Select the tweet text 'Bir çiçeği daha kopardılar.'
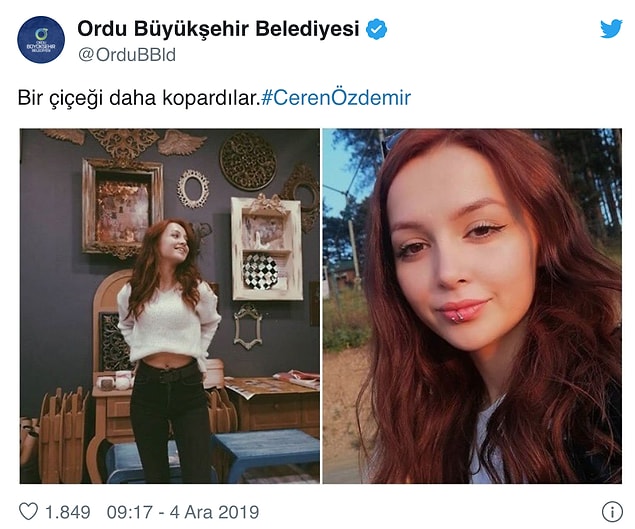 pyautogui.click(x=139, y=98)
